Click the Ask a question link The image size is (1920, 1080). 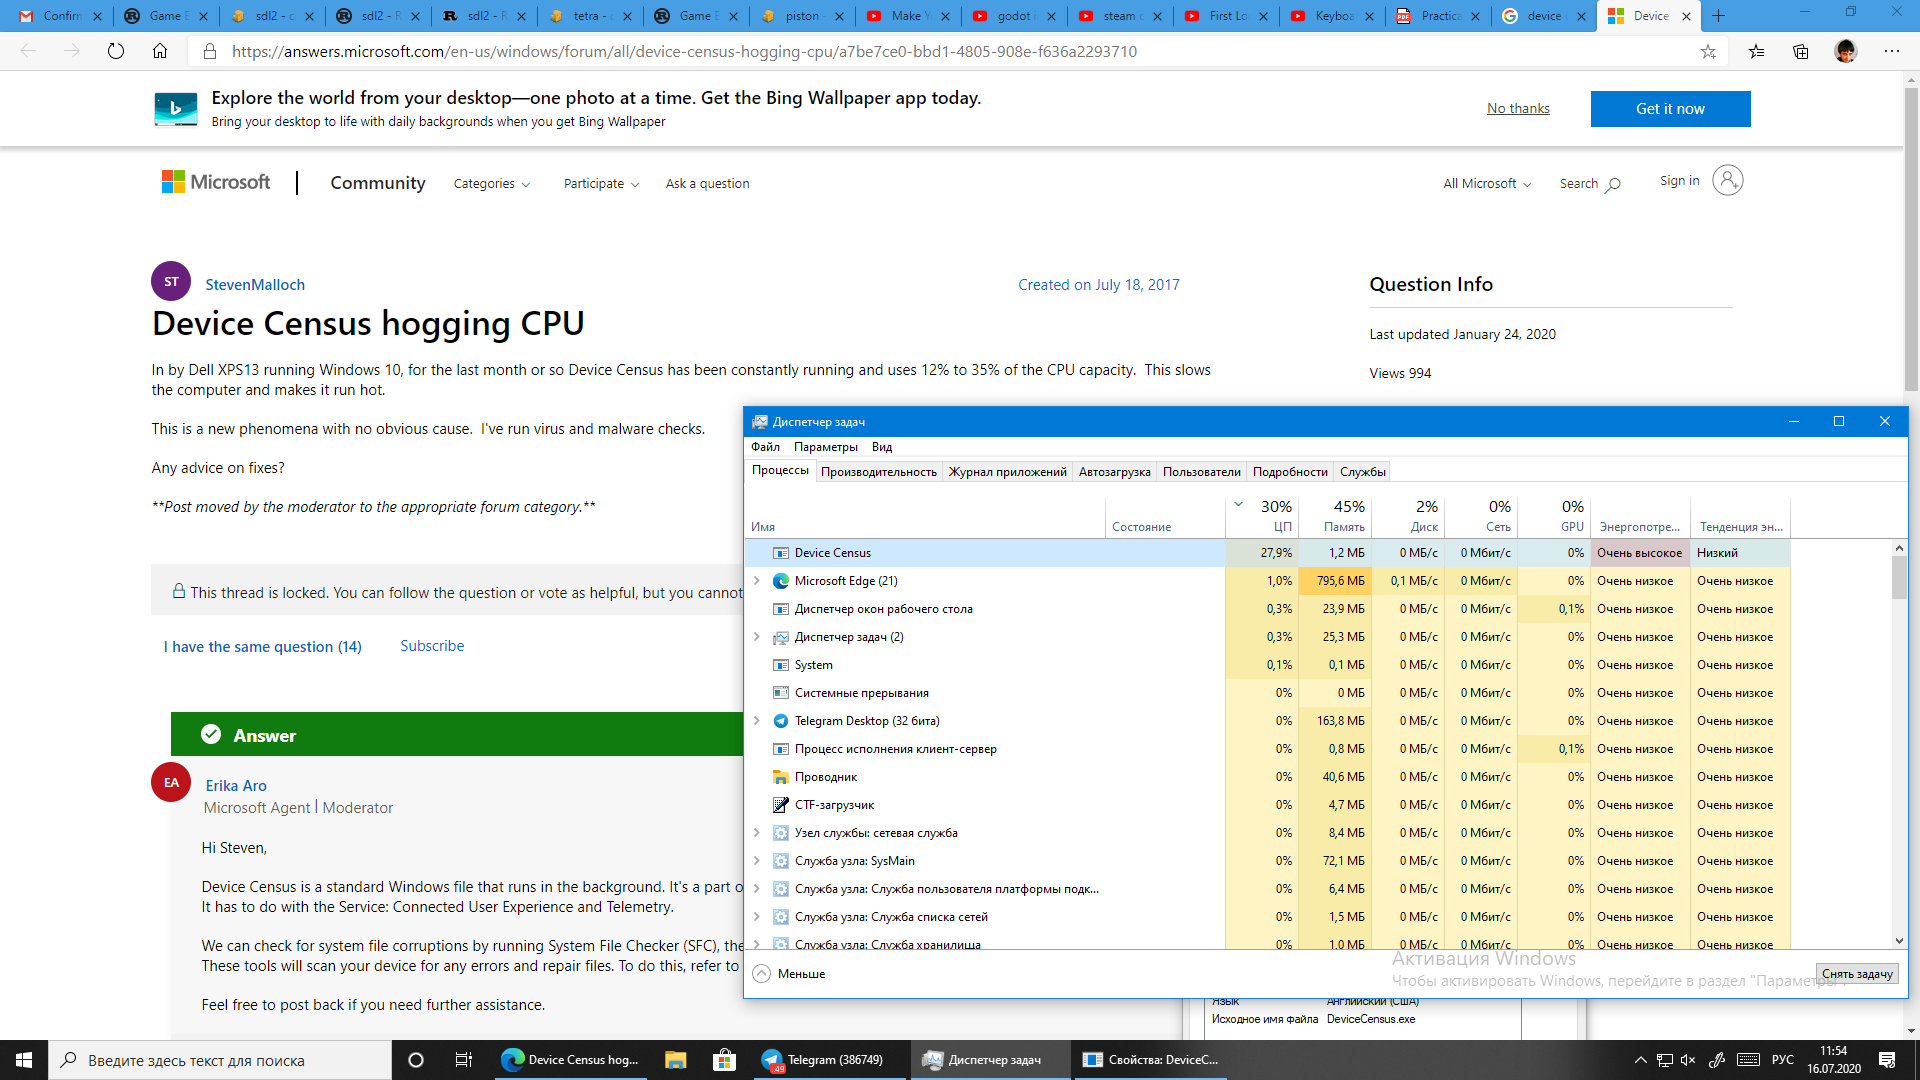click(x=708, y=184)
